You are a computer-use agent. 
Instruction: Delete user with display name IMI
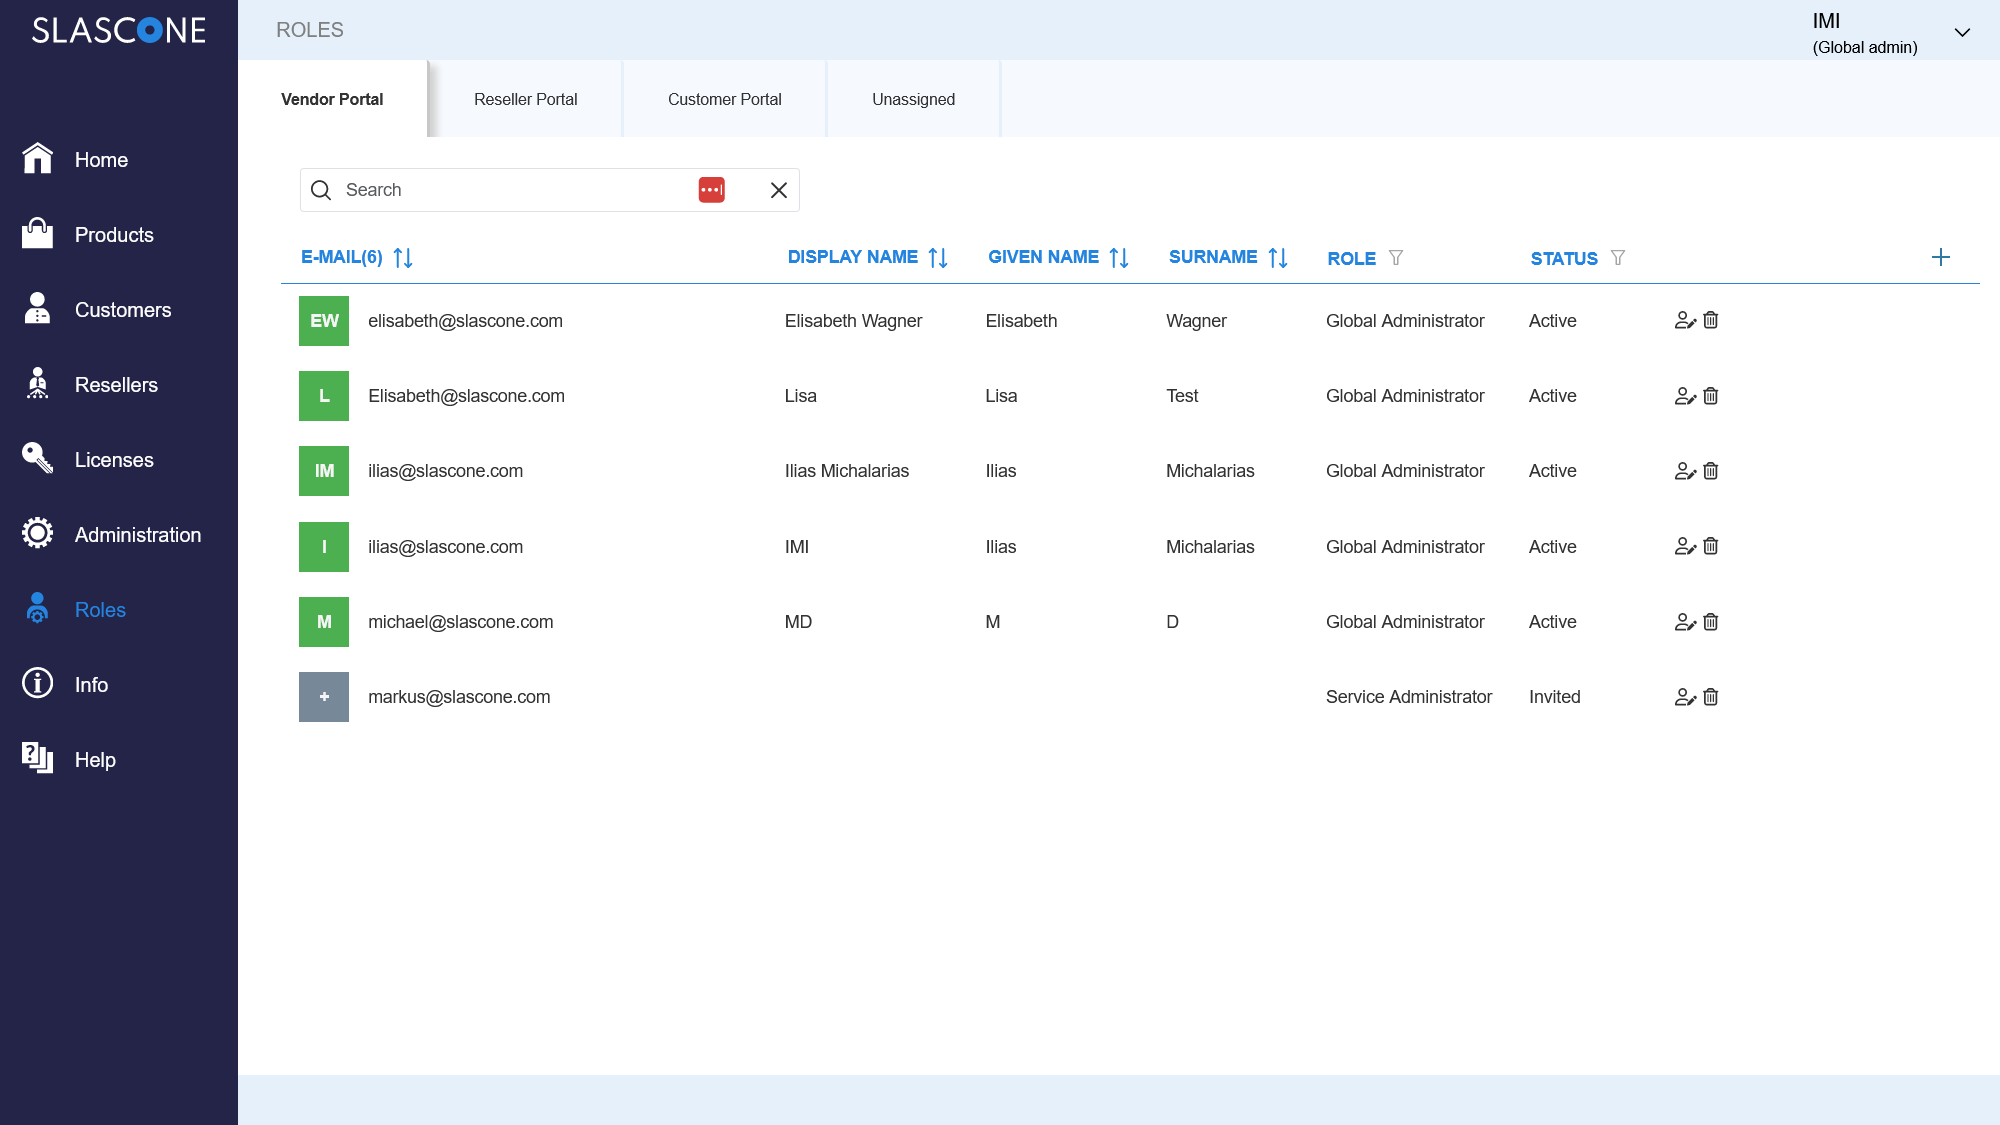[x=1711, y=546]
